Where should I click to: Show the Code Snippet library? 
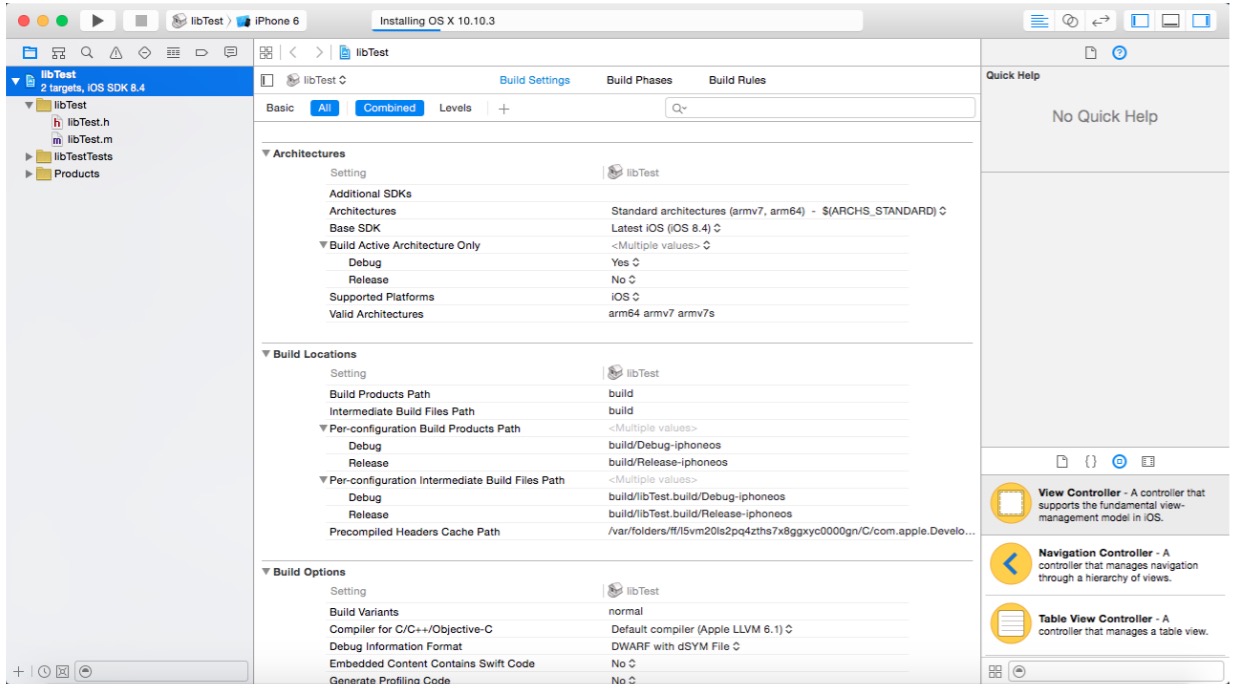(1091, 462)
